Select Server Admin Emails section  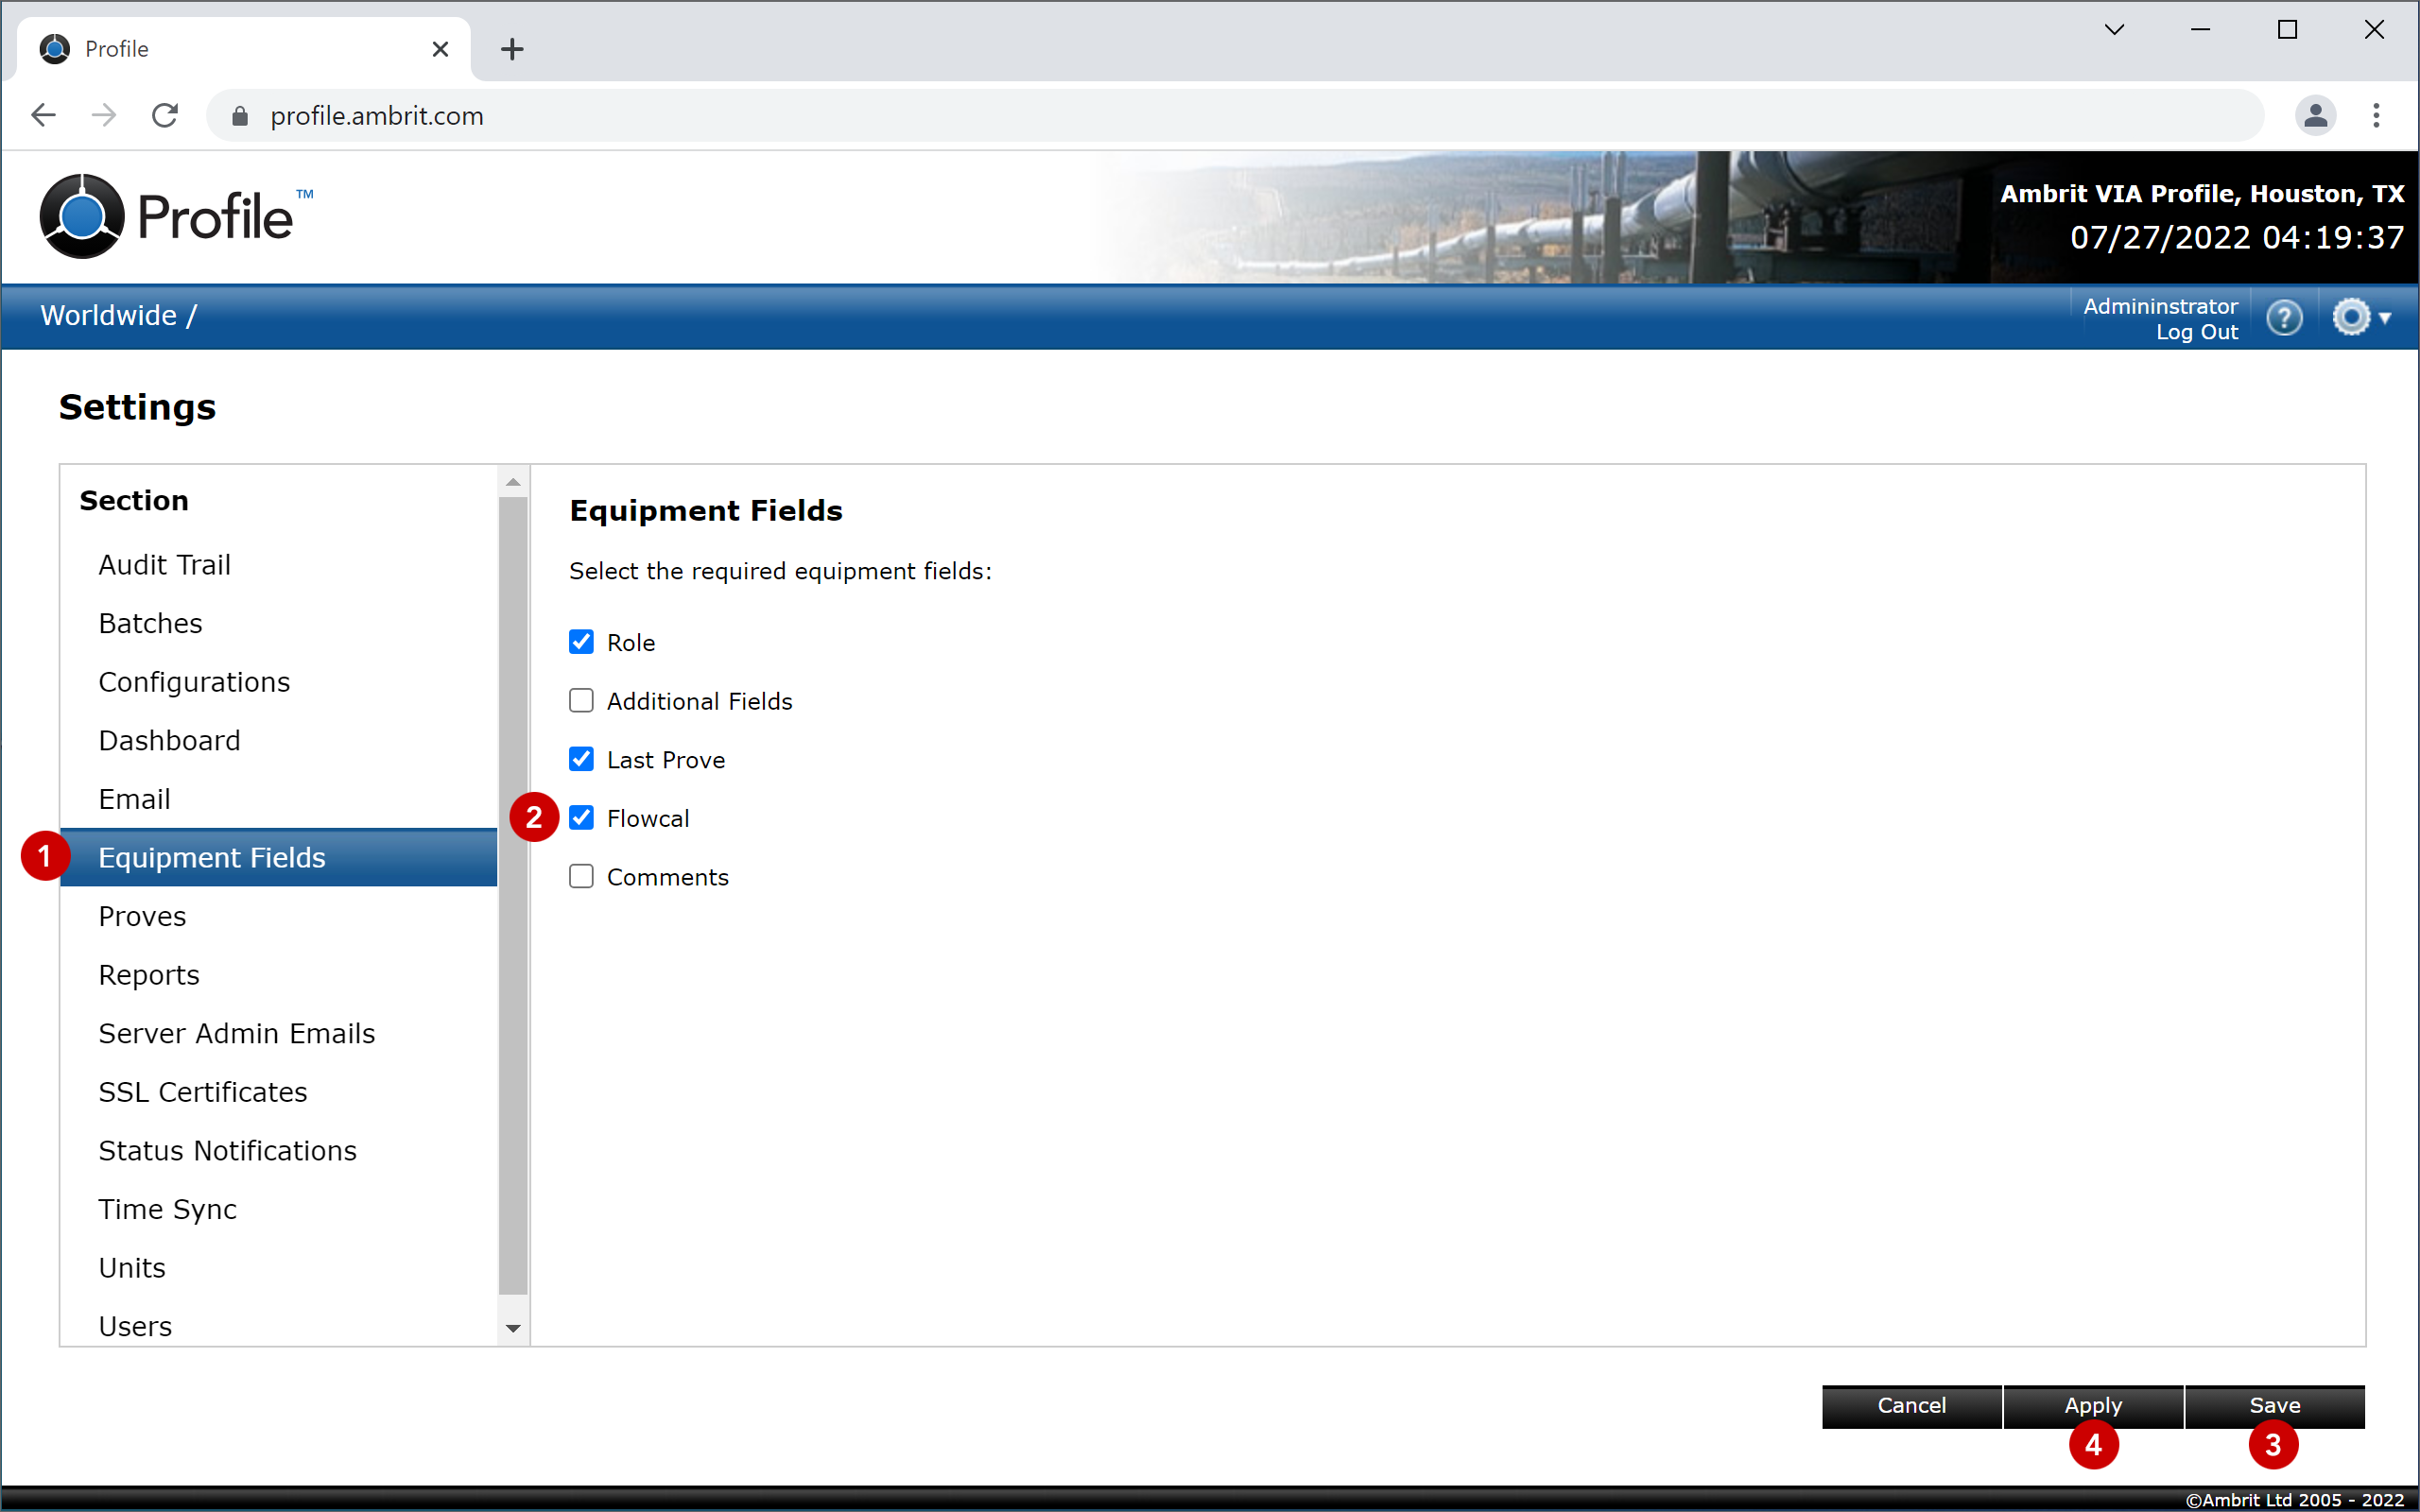pos(279,1034)
